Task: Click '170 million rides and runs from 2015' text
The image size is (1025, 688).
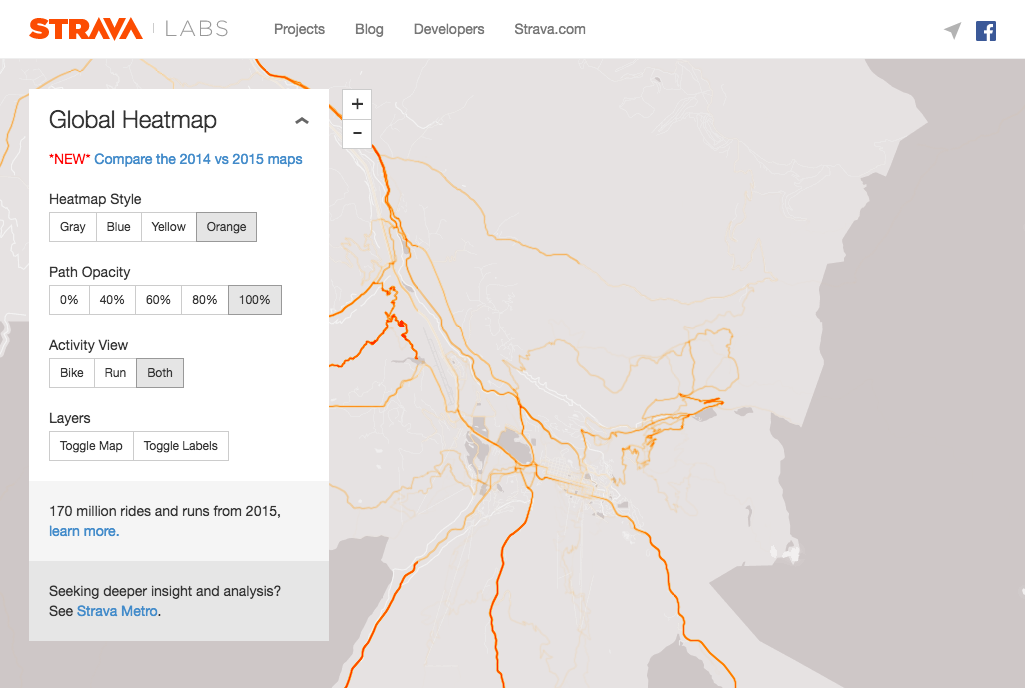Action: [x=165, y=511]
